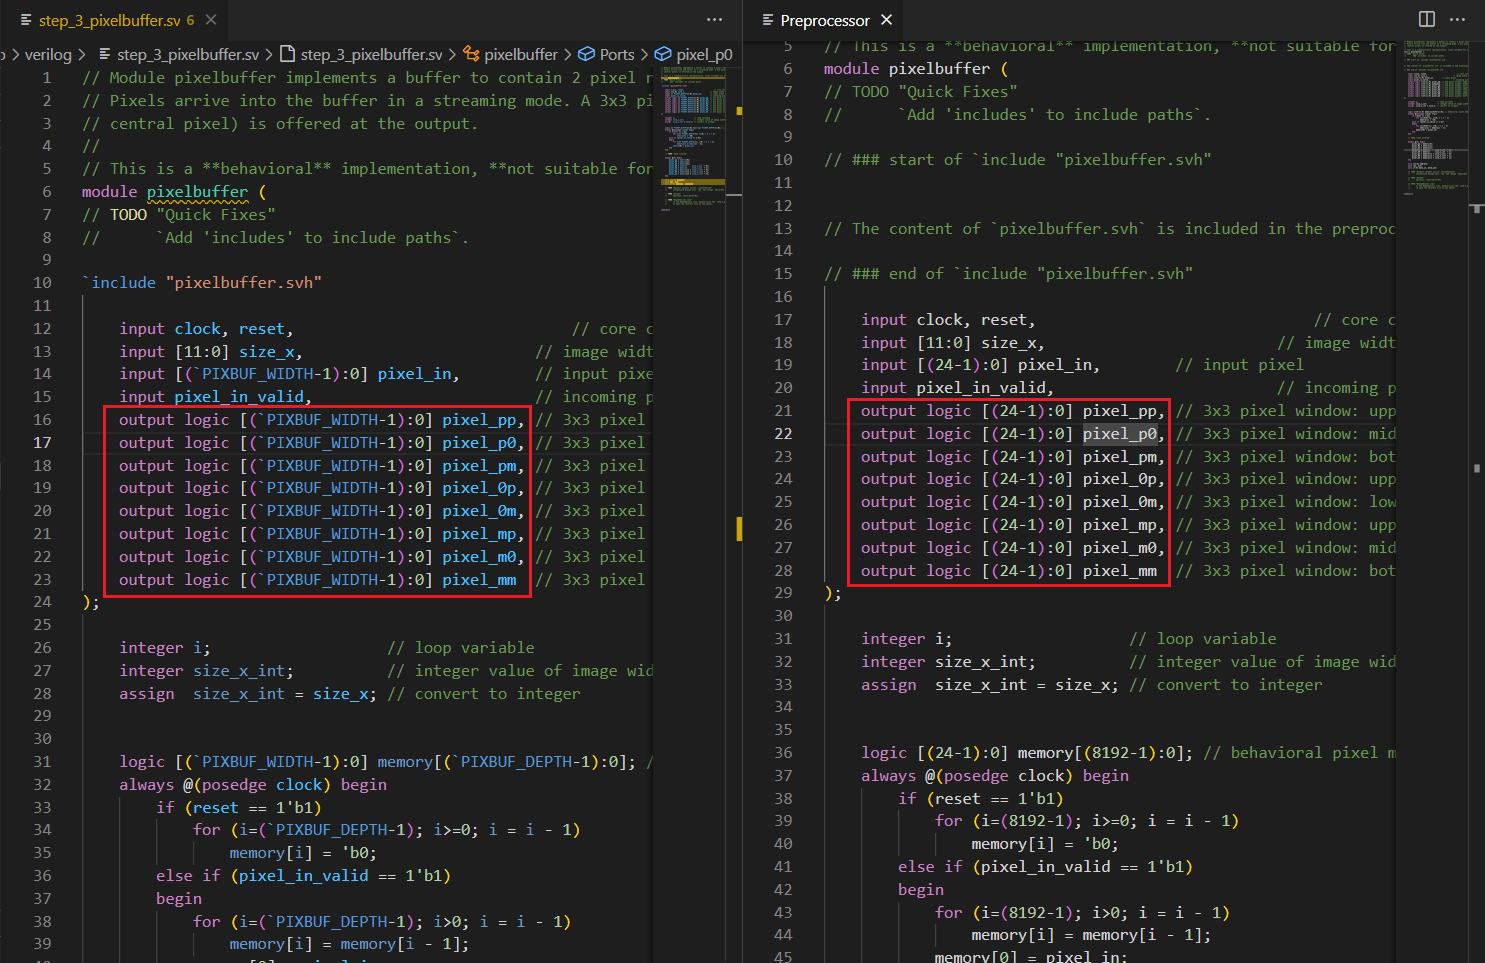Expand the verilog folder breadcrumb
The image size is (1485, 963).
click(x=48, y=54)
